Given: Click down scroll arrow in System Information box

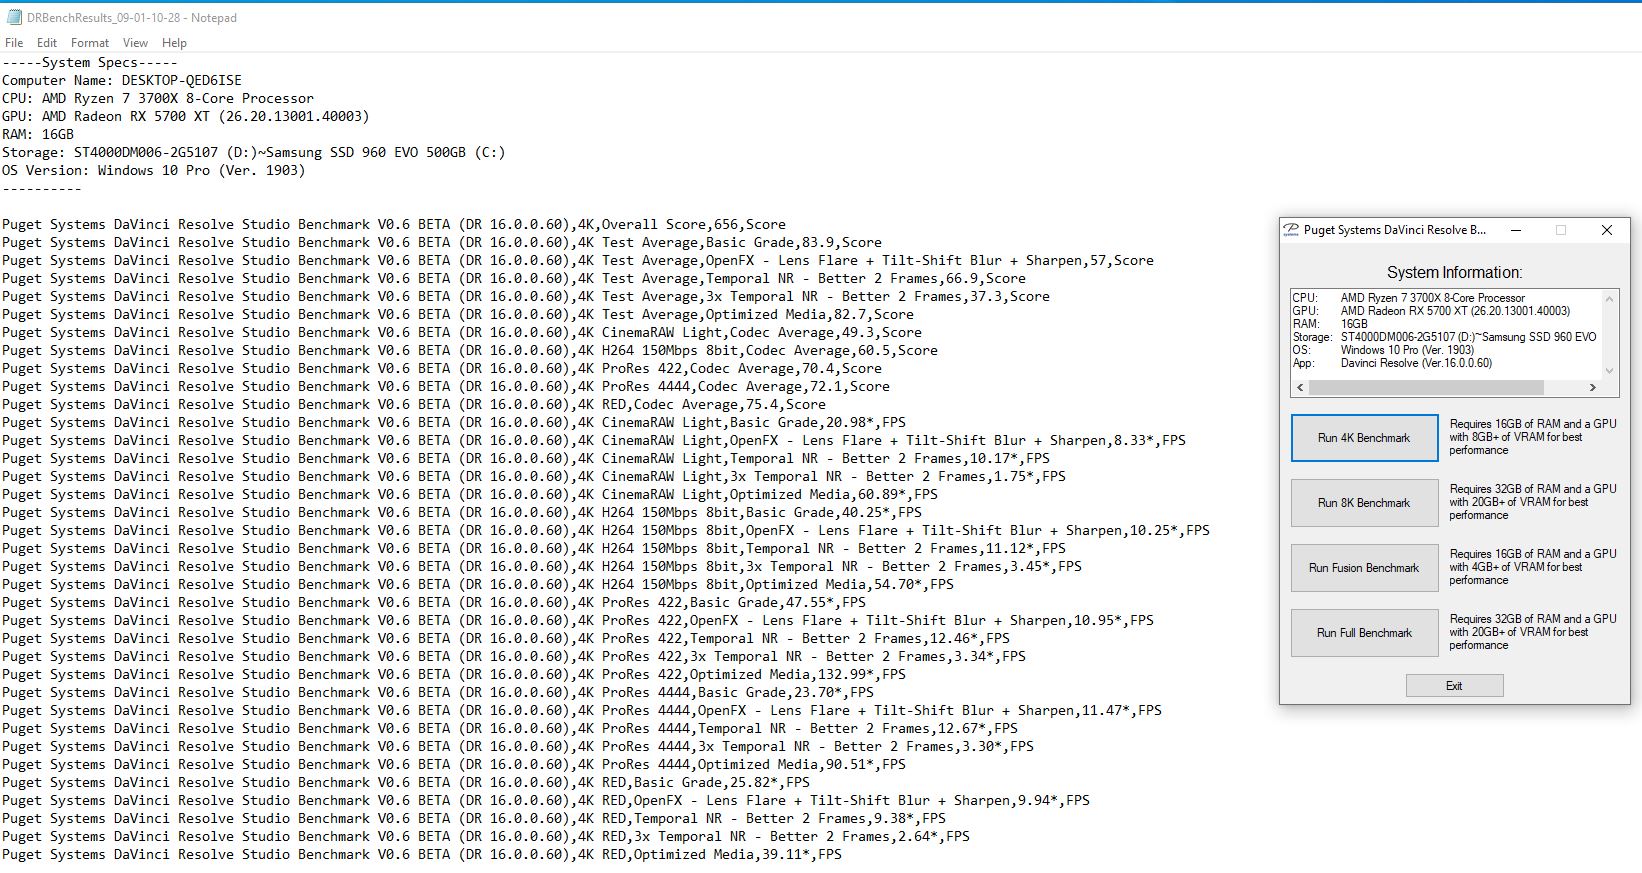Looking at the screenshot, I should [1609, 370].
